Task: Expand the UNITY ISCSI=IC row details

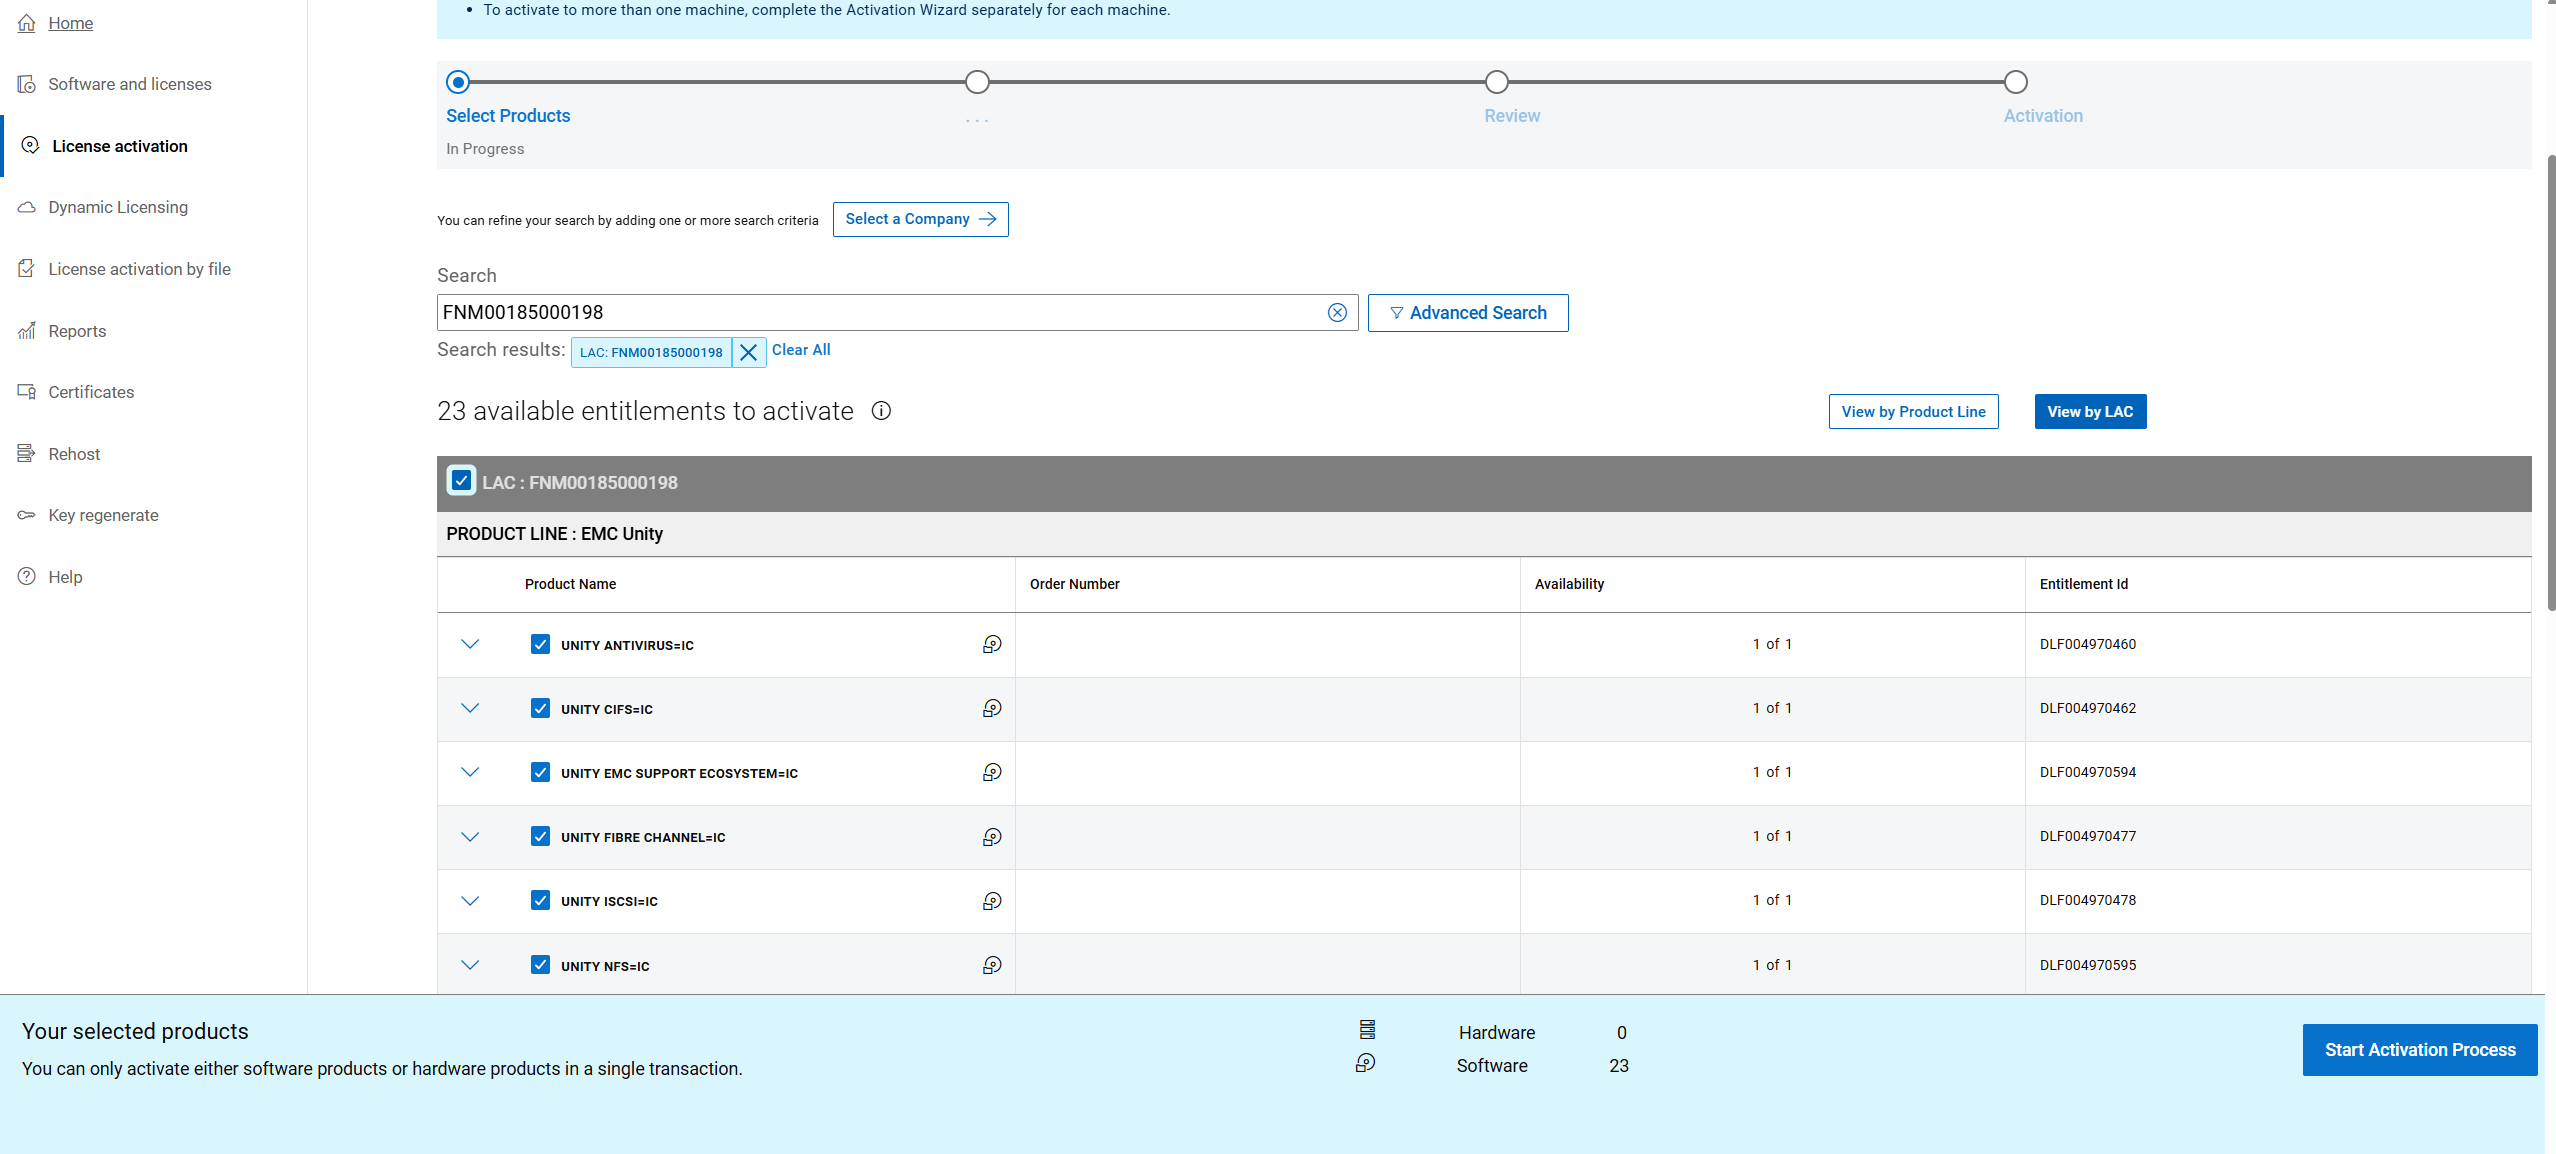Action: [470, 901]
